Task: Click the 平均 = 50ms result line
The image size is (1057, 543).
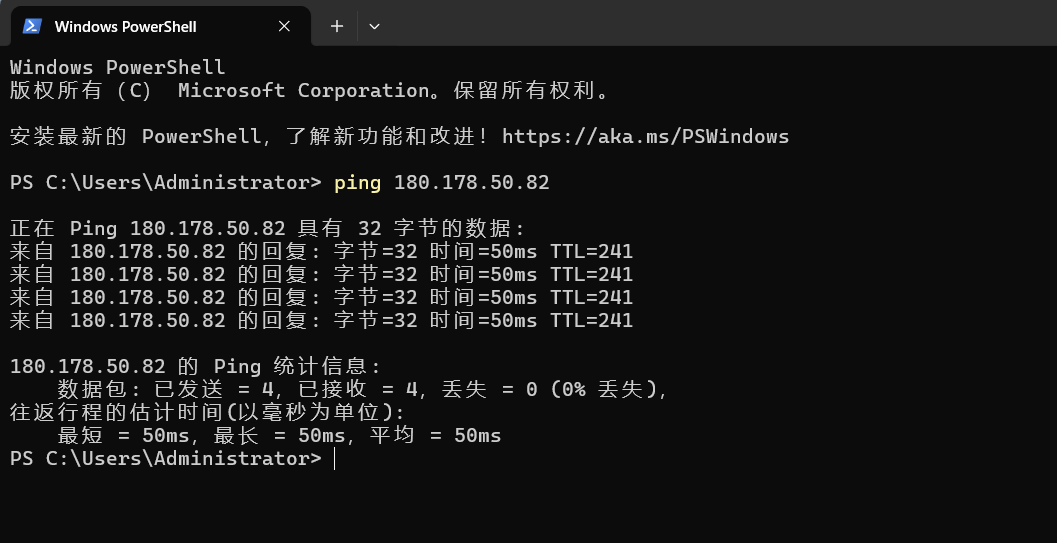Action: [280, 436]
